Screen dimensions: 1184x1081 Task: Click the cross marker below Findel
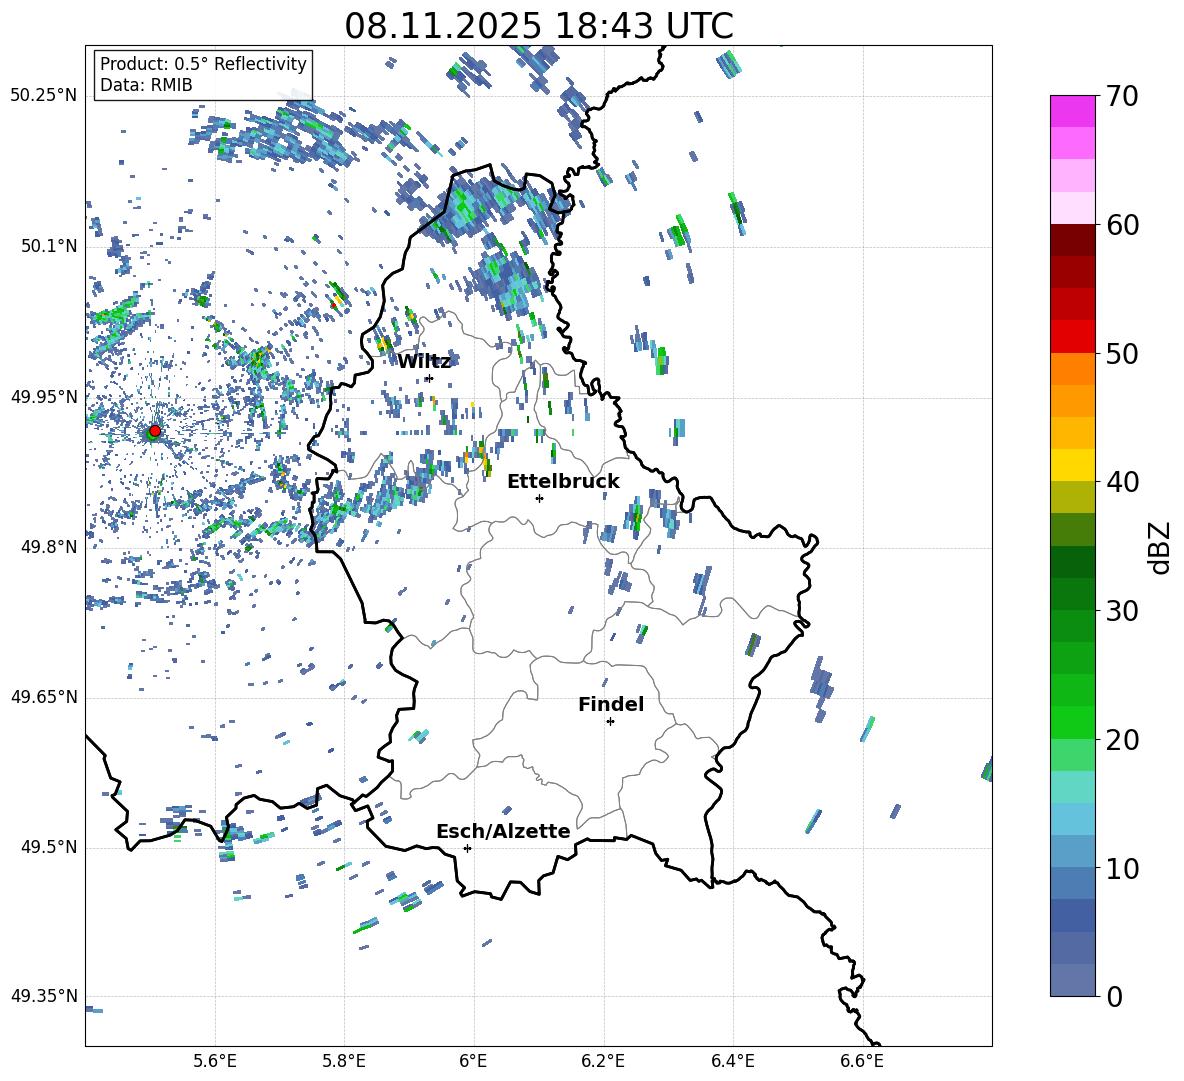[x=610, y=722]
